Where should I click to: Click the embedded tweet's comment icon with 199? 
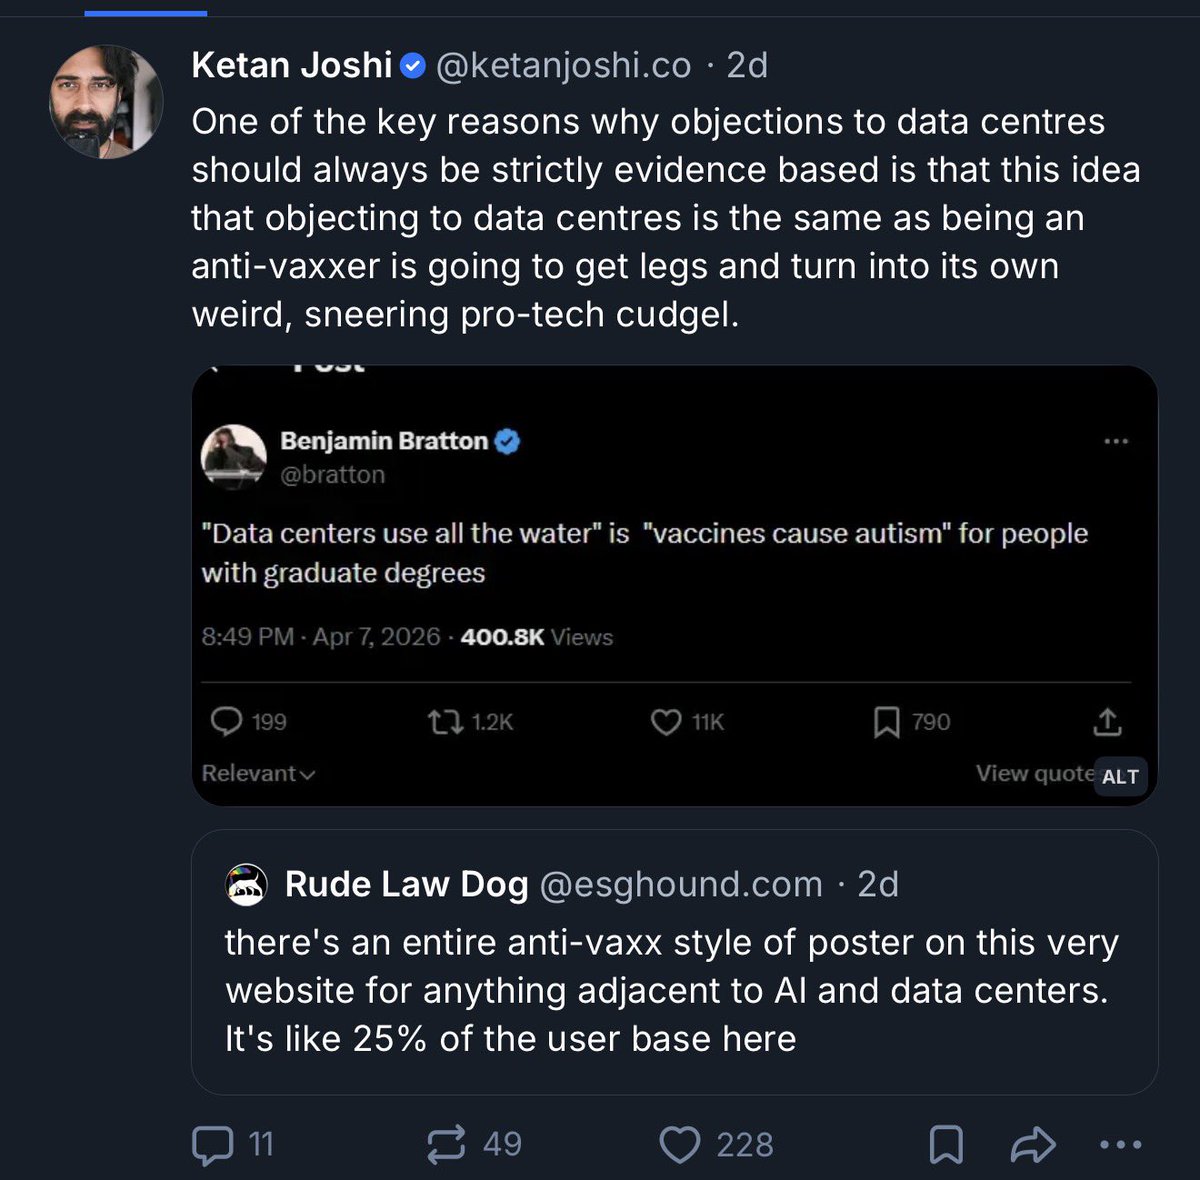227,722
